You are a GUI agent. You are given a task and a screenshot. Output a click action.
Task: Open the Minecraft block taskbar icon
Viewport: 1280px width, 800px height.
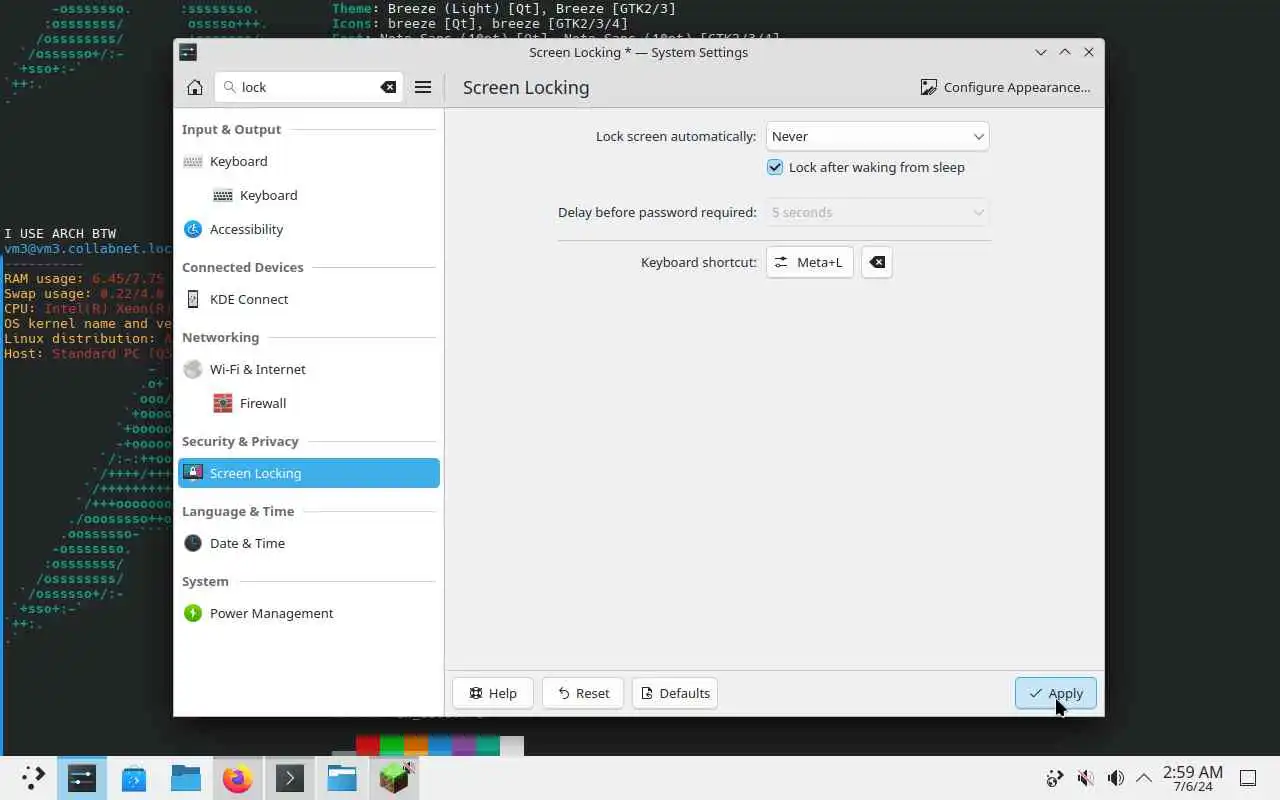394,778
